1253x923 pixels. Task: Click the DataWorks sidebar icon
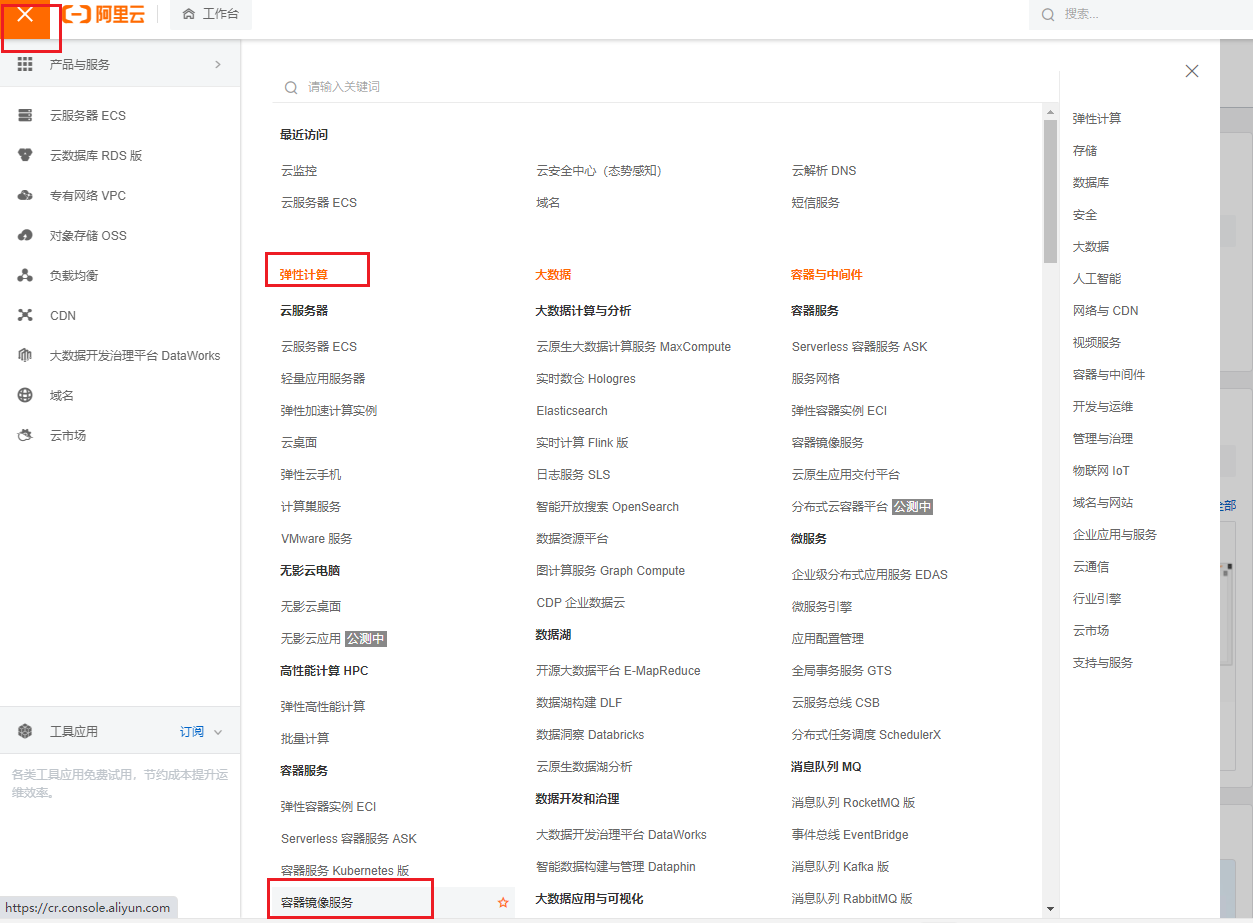26,355
